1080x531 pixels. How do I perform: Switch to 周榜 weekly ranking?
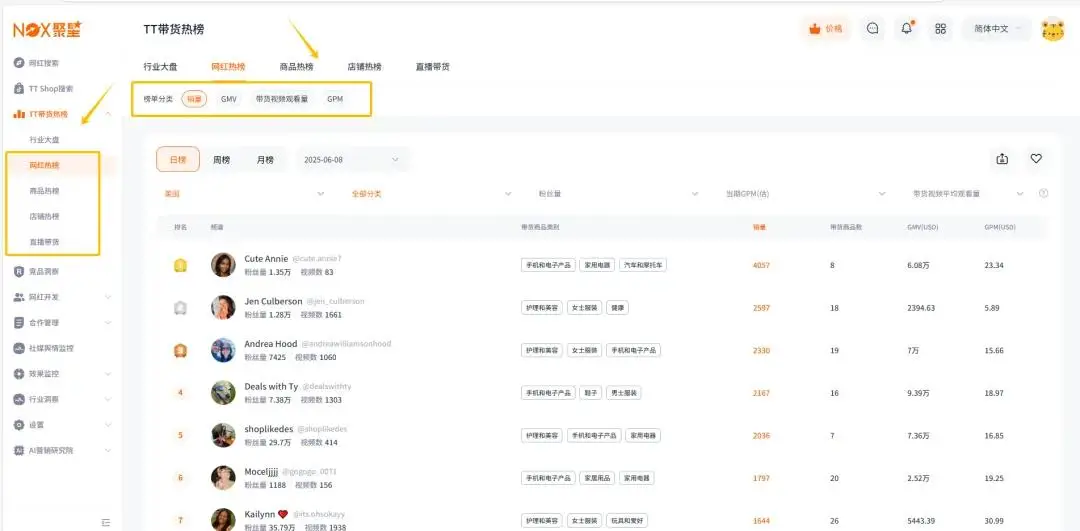point(221,159)
